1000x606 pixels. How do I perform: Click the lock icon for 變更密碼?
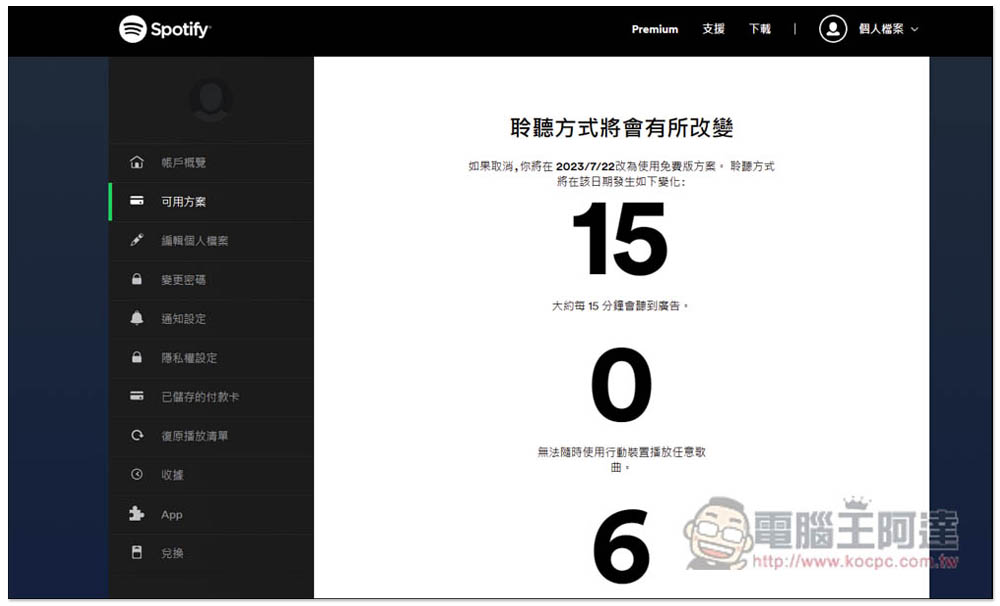coord(136,279)
